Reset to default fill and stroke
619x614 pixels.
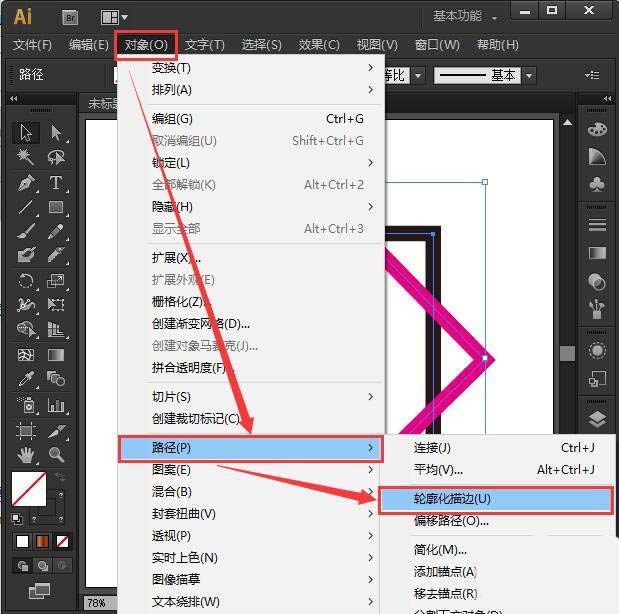tap(17, 519)
